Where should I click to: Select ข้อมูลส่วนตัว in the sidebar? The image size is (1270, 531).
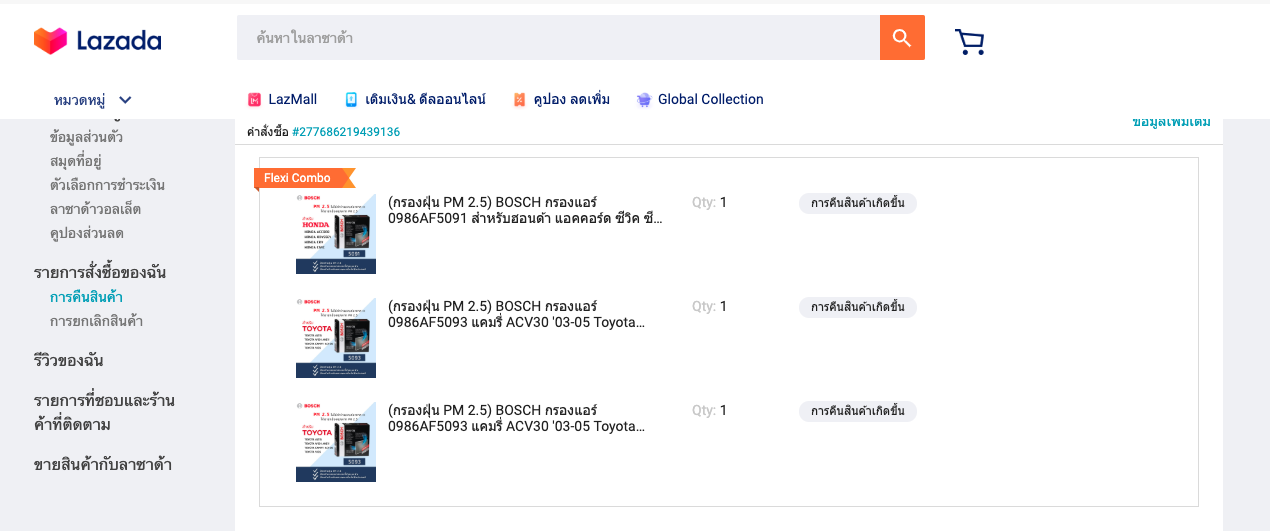click(x=86, y=137)
